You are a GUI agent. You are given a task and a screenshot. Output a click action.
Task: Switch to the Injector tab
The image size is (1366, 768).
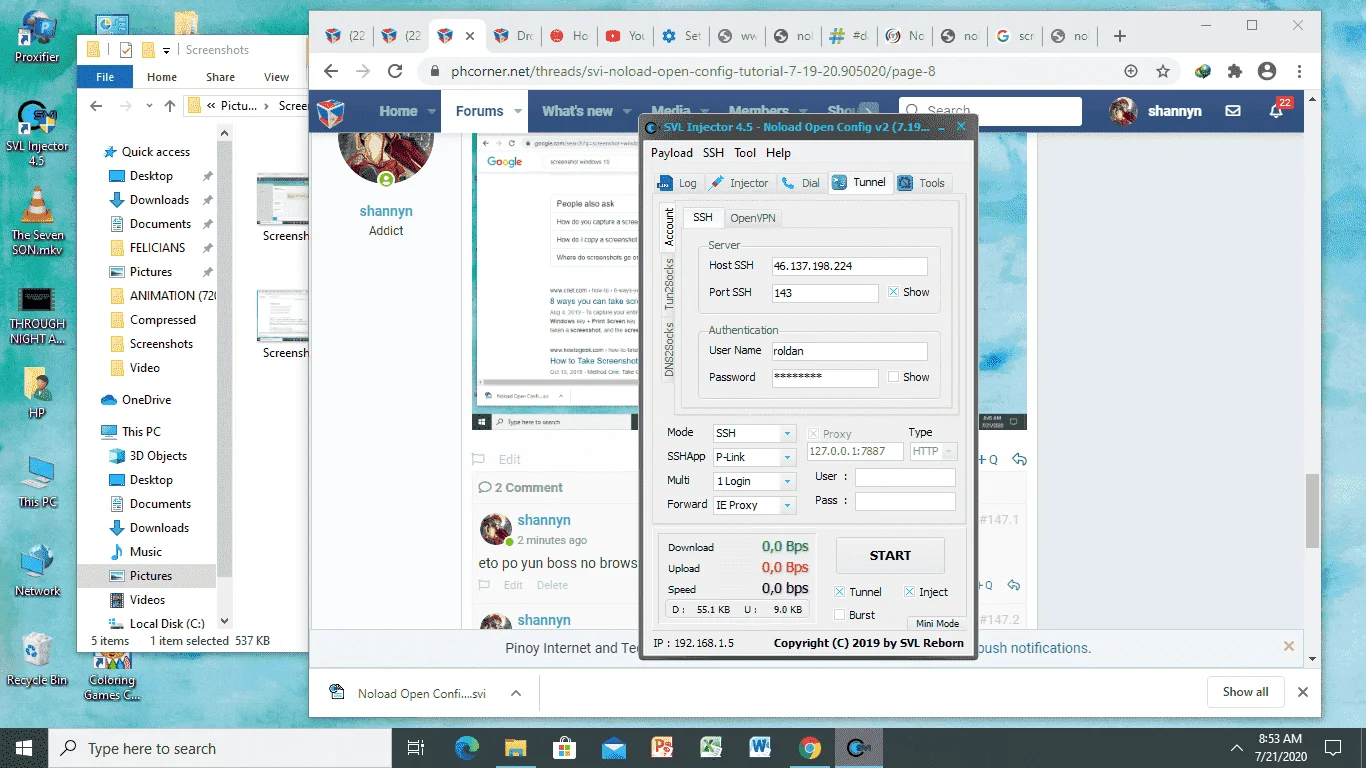click(739, 183)
